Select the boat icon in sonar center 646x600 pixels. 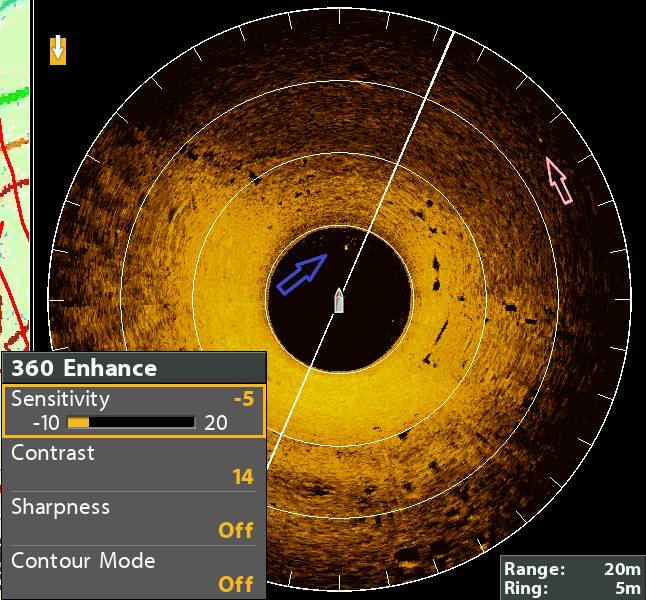(x=339, y=301)
